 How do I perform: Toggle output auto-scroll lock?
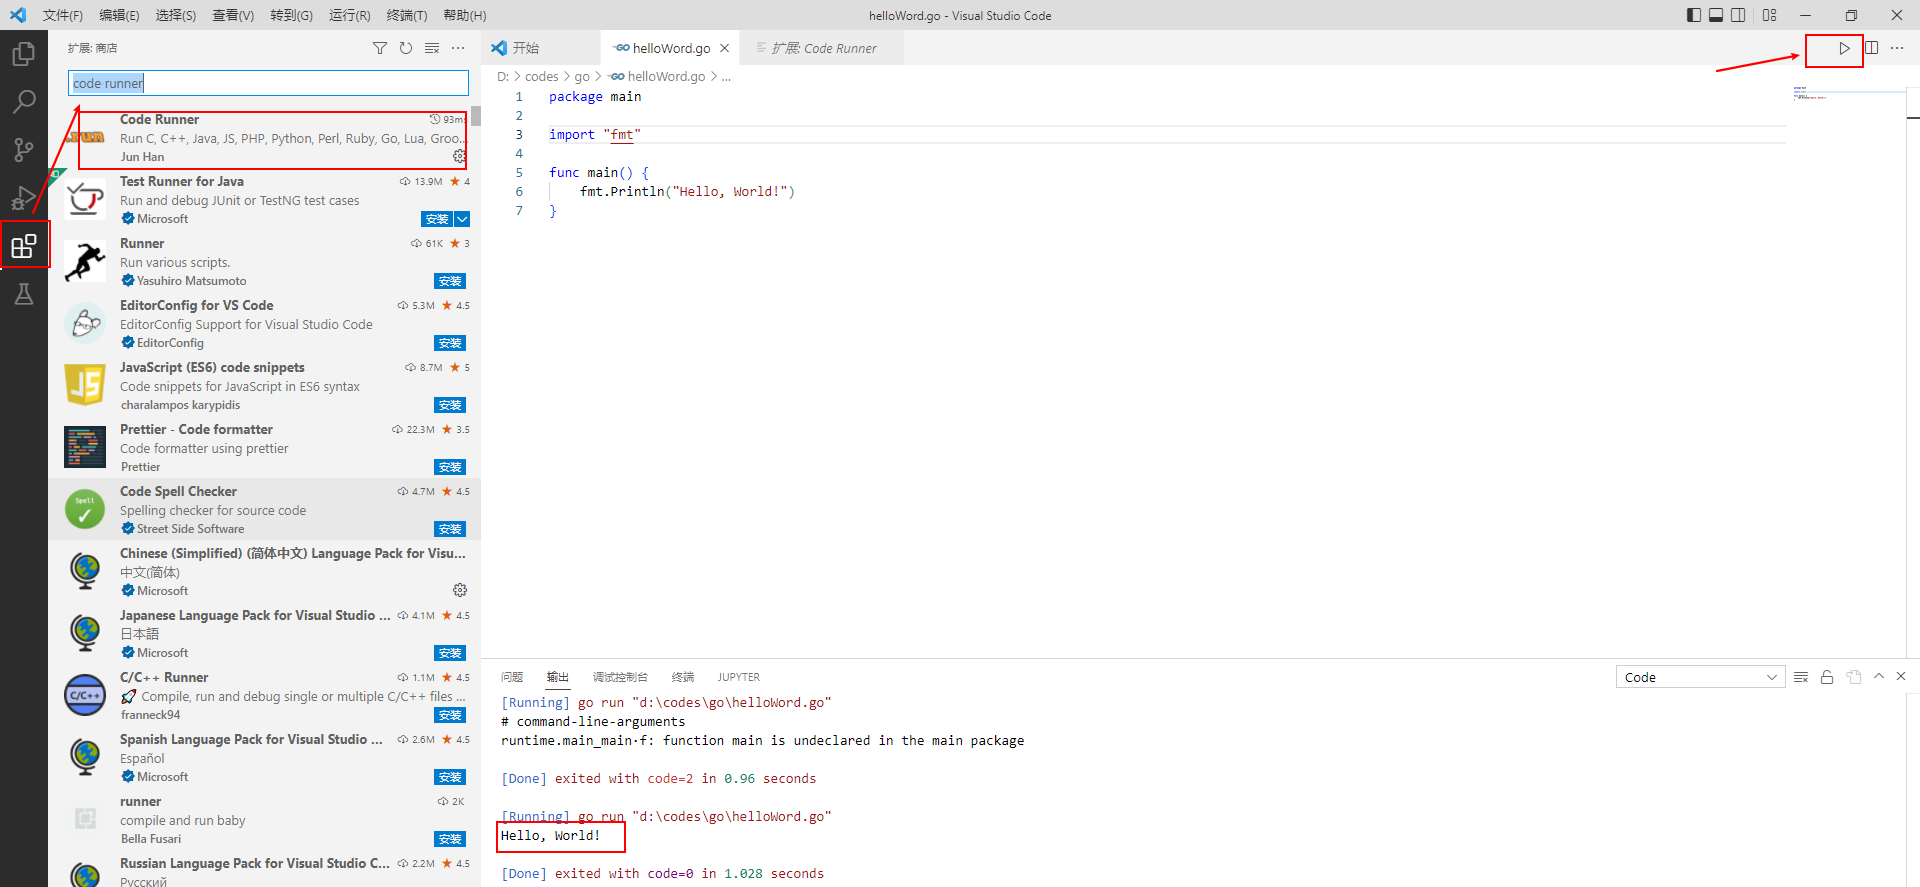pos(1827,677)
